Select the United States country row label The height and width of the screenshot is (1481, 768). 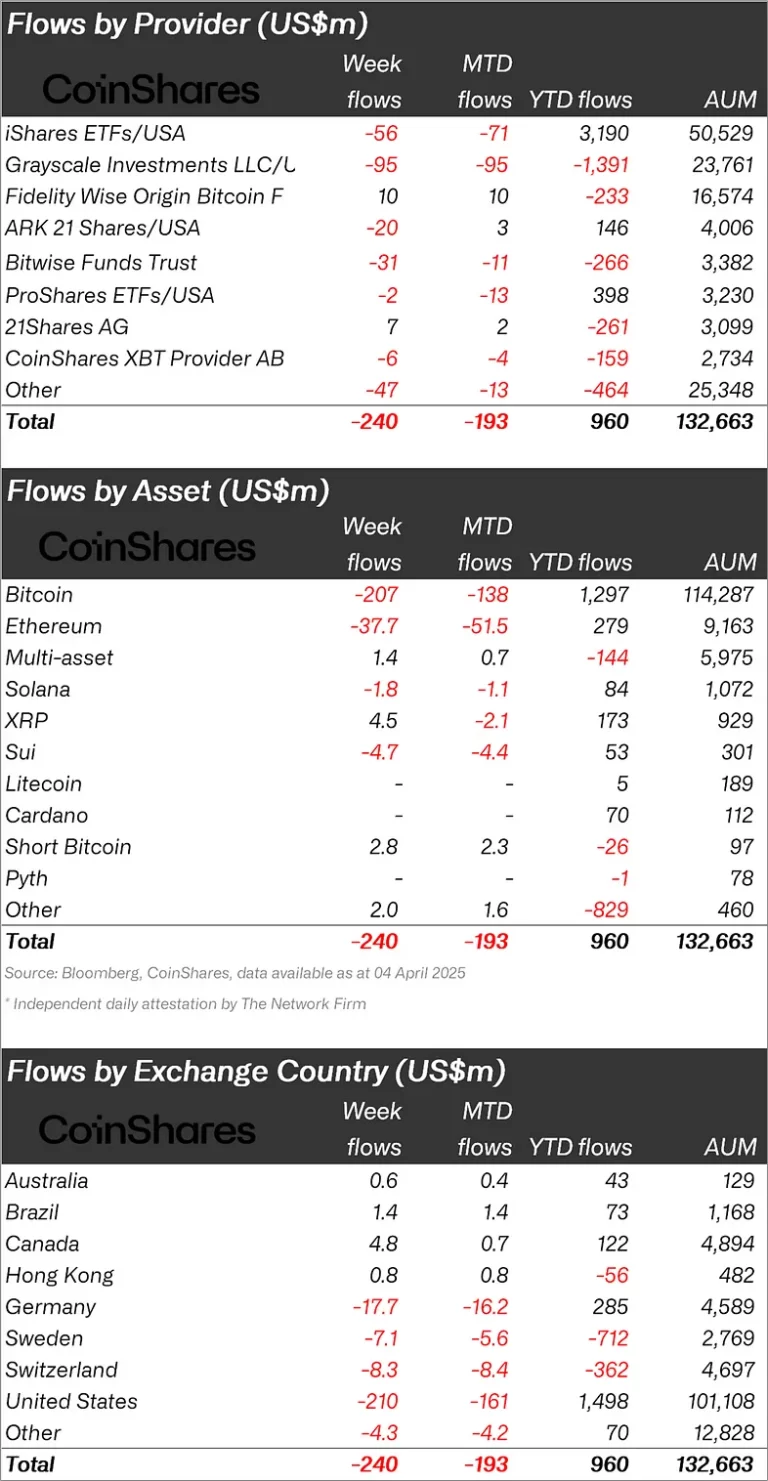(72, 1401)
